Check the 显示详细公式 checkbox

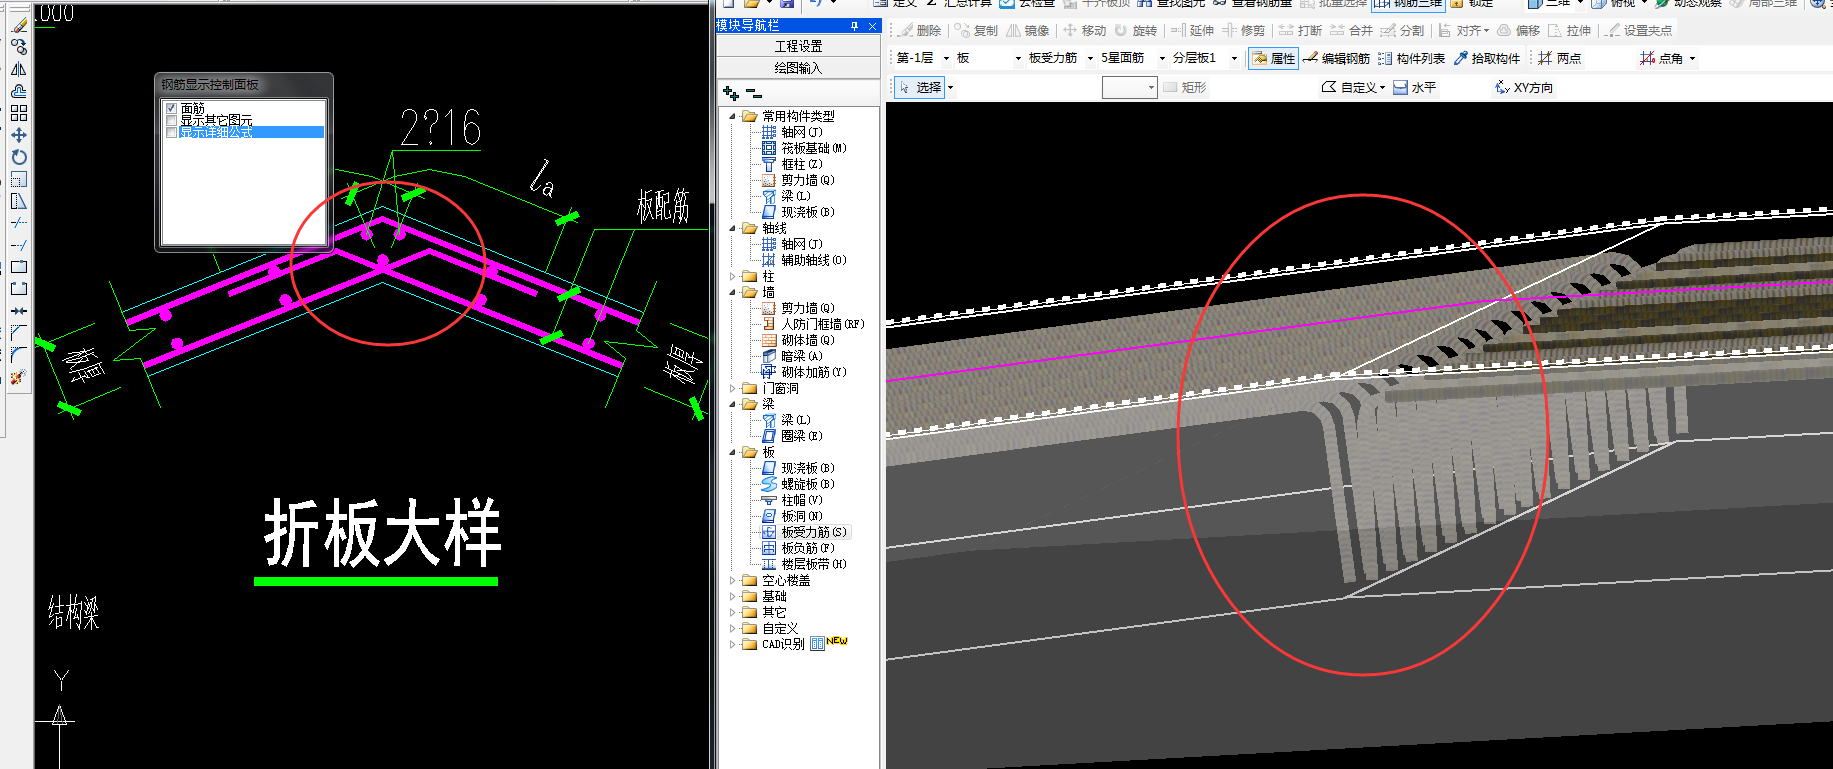(171, 132)
